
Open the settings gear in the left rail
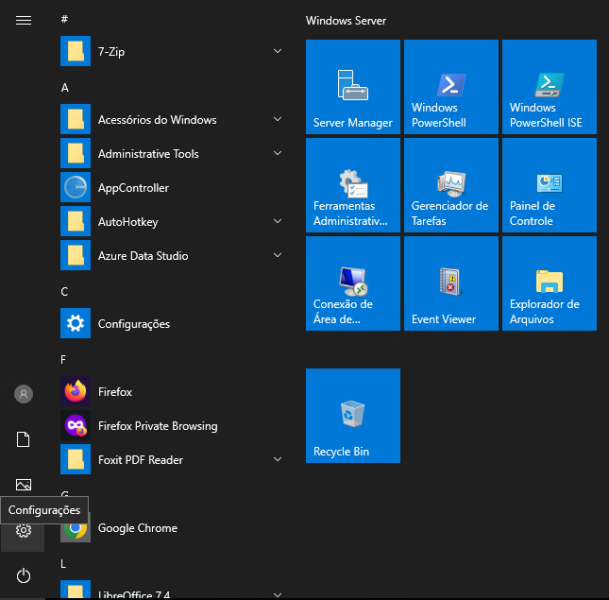click(x=23, y=530)
